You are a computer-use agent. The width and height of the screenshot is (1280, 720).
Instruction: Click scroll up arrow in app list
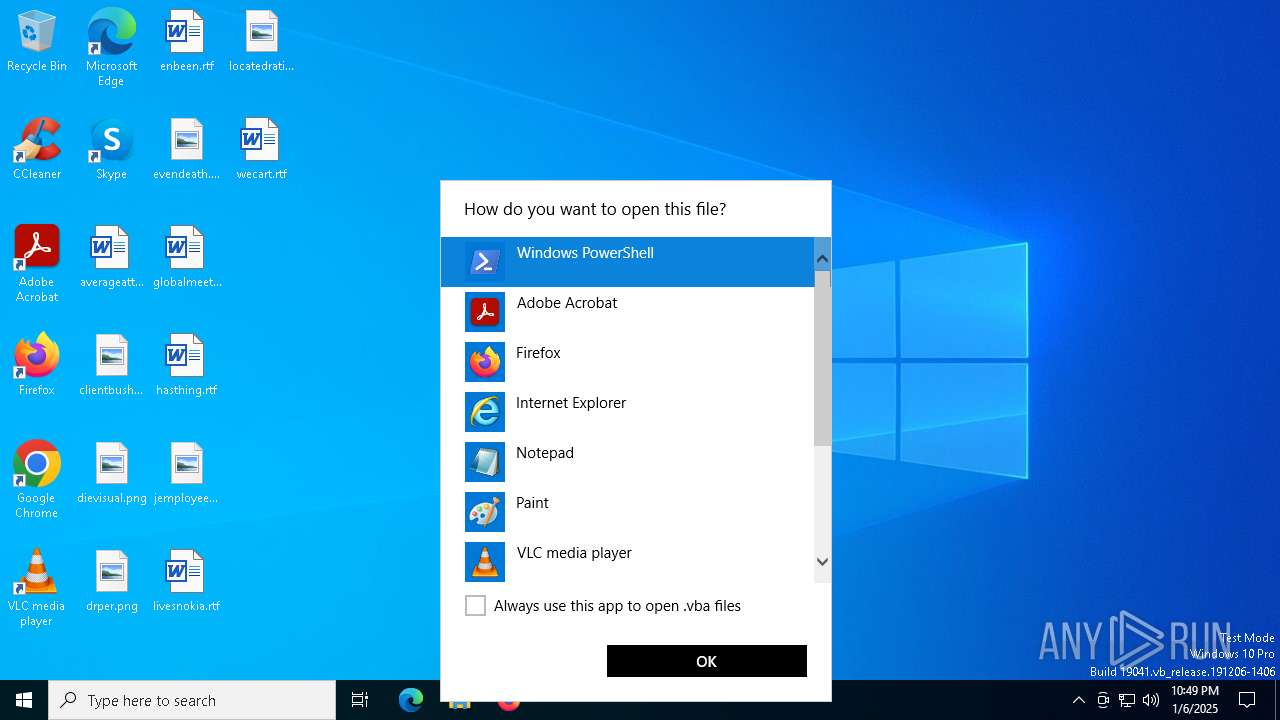click(822, 260)
